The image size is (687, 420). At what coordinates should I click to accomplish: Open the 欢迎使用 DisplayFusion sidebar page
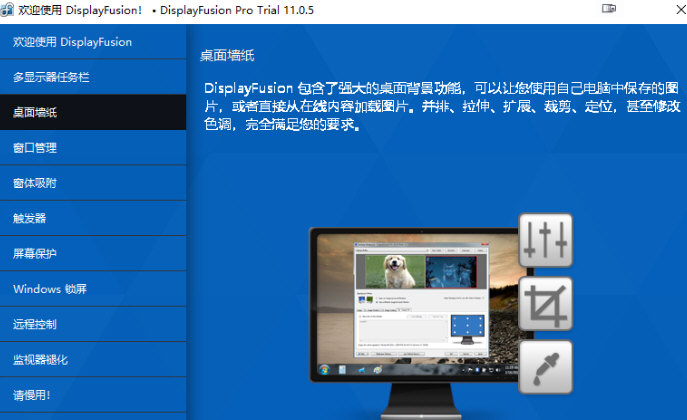tap(93, 42)
